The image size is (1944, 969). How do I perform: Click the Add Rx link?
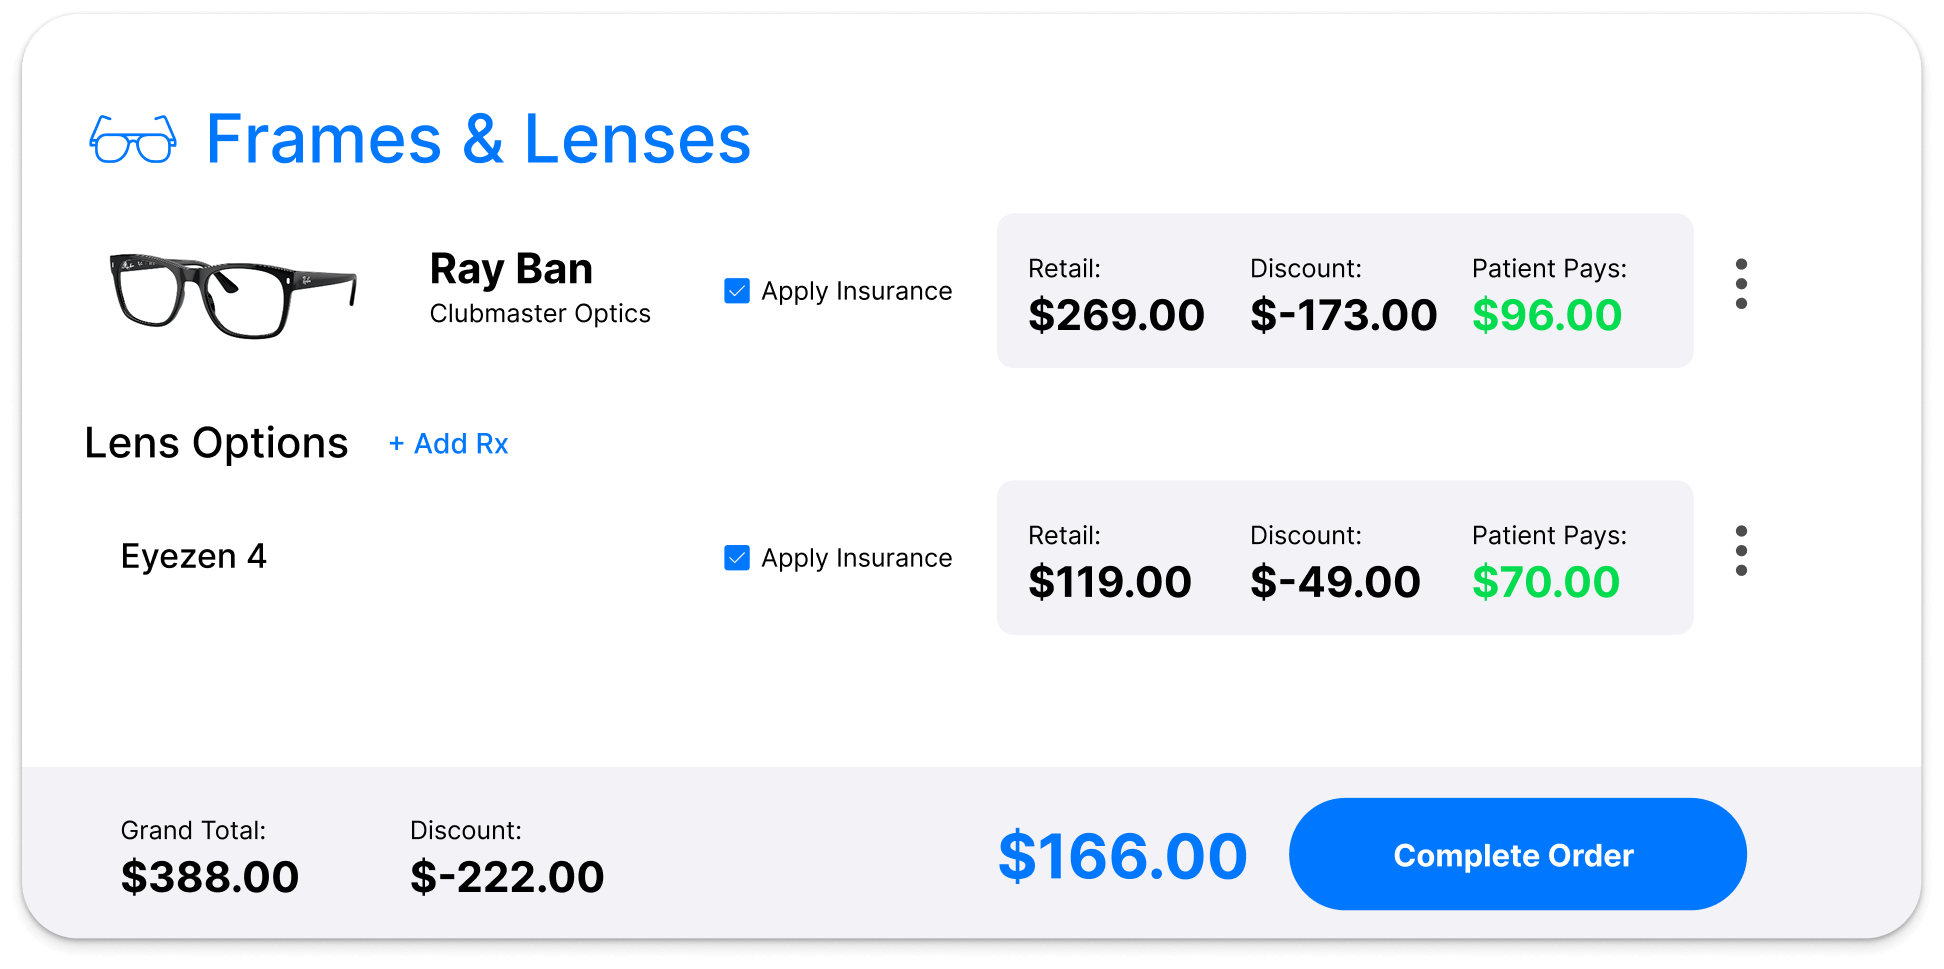[x=449, y=444]
